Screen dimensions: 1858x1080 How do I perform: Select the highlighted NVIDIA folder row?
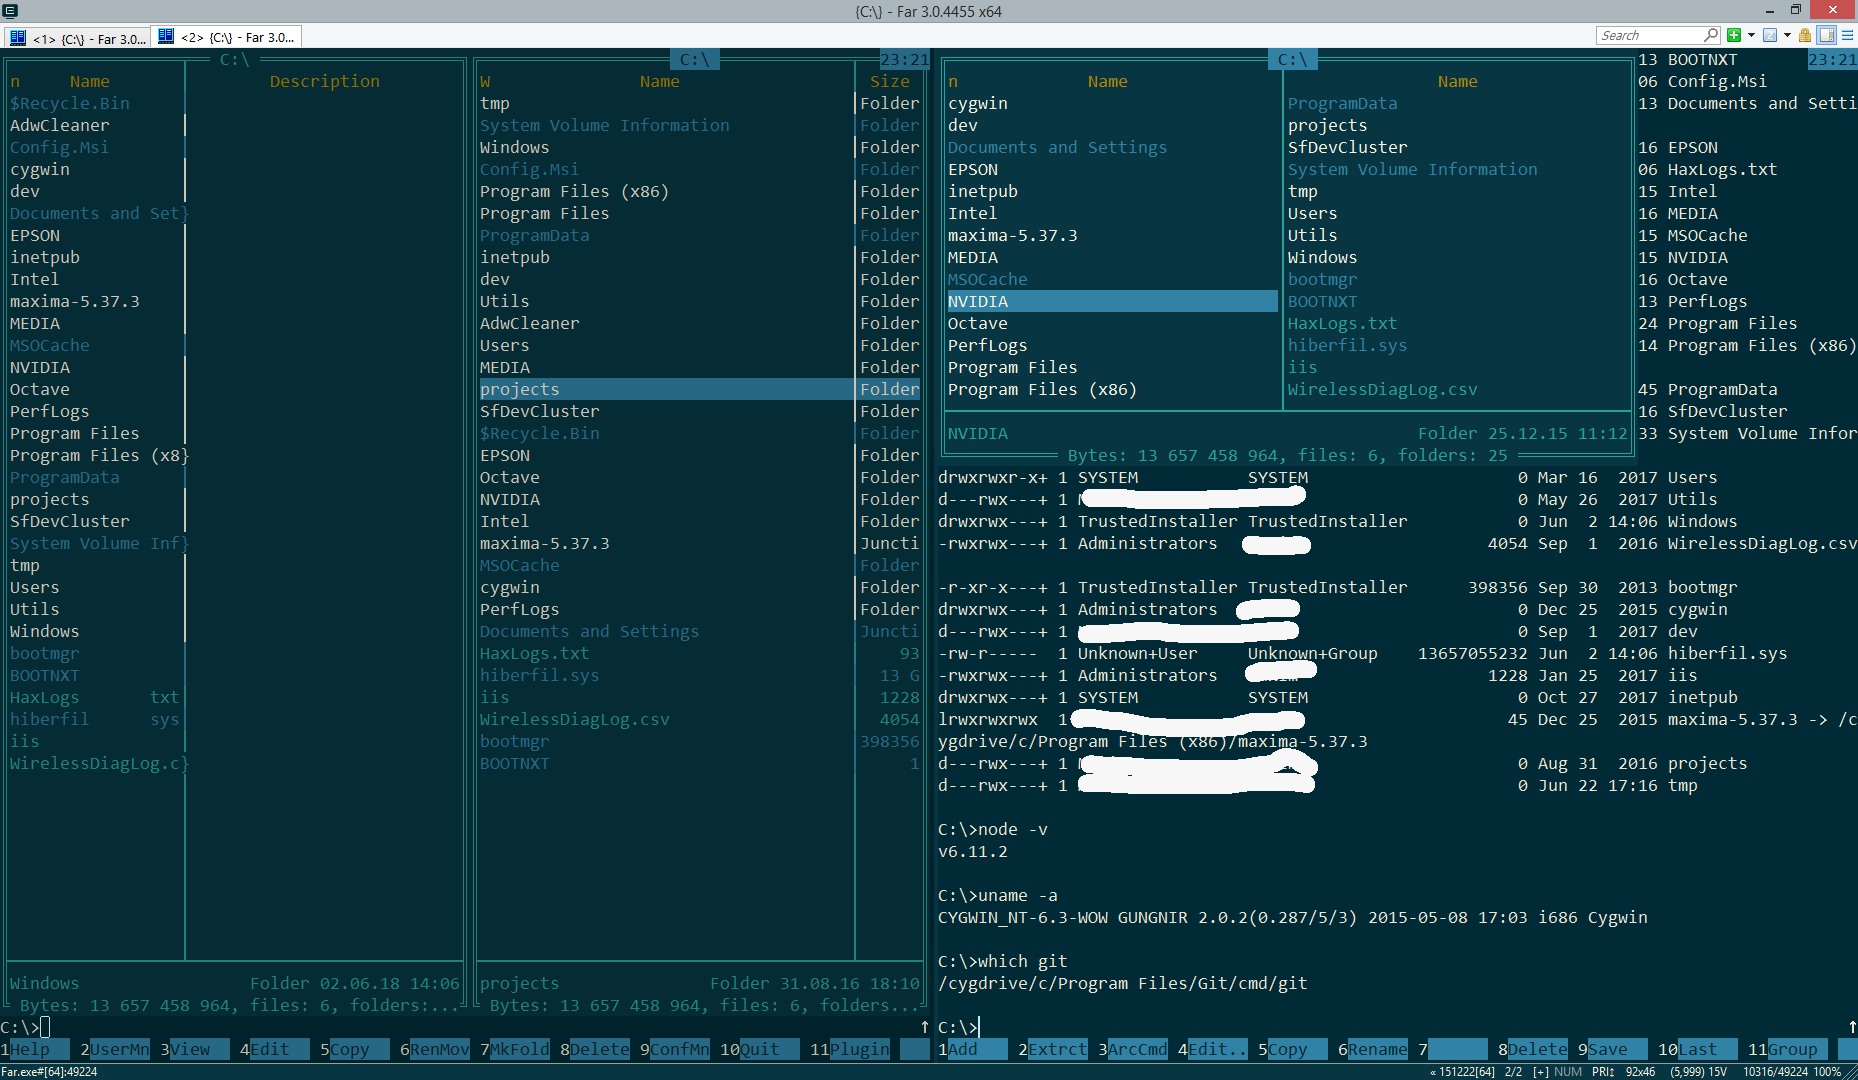pyautogui.click(x=1112, y=301)
